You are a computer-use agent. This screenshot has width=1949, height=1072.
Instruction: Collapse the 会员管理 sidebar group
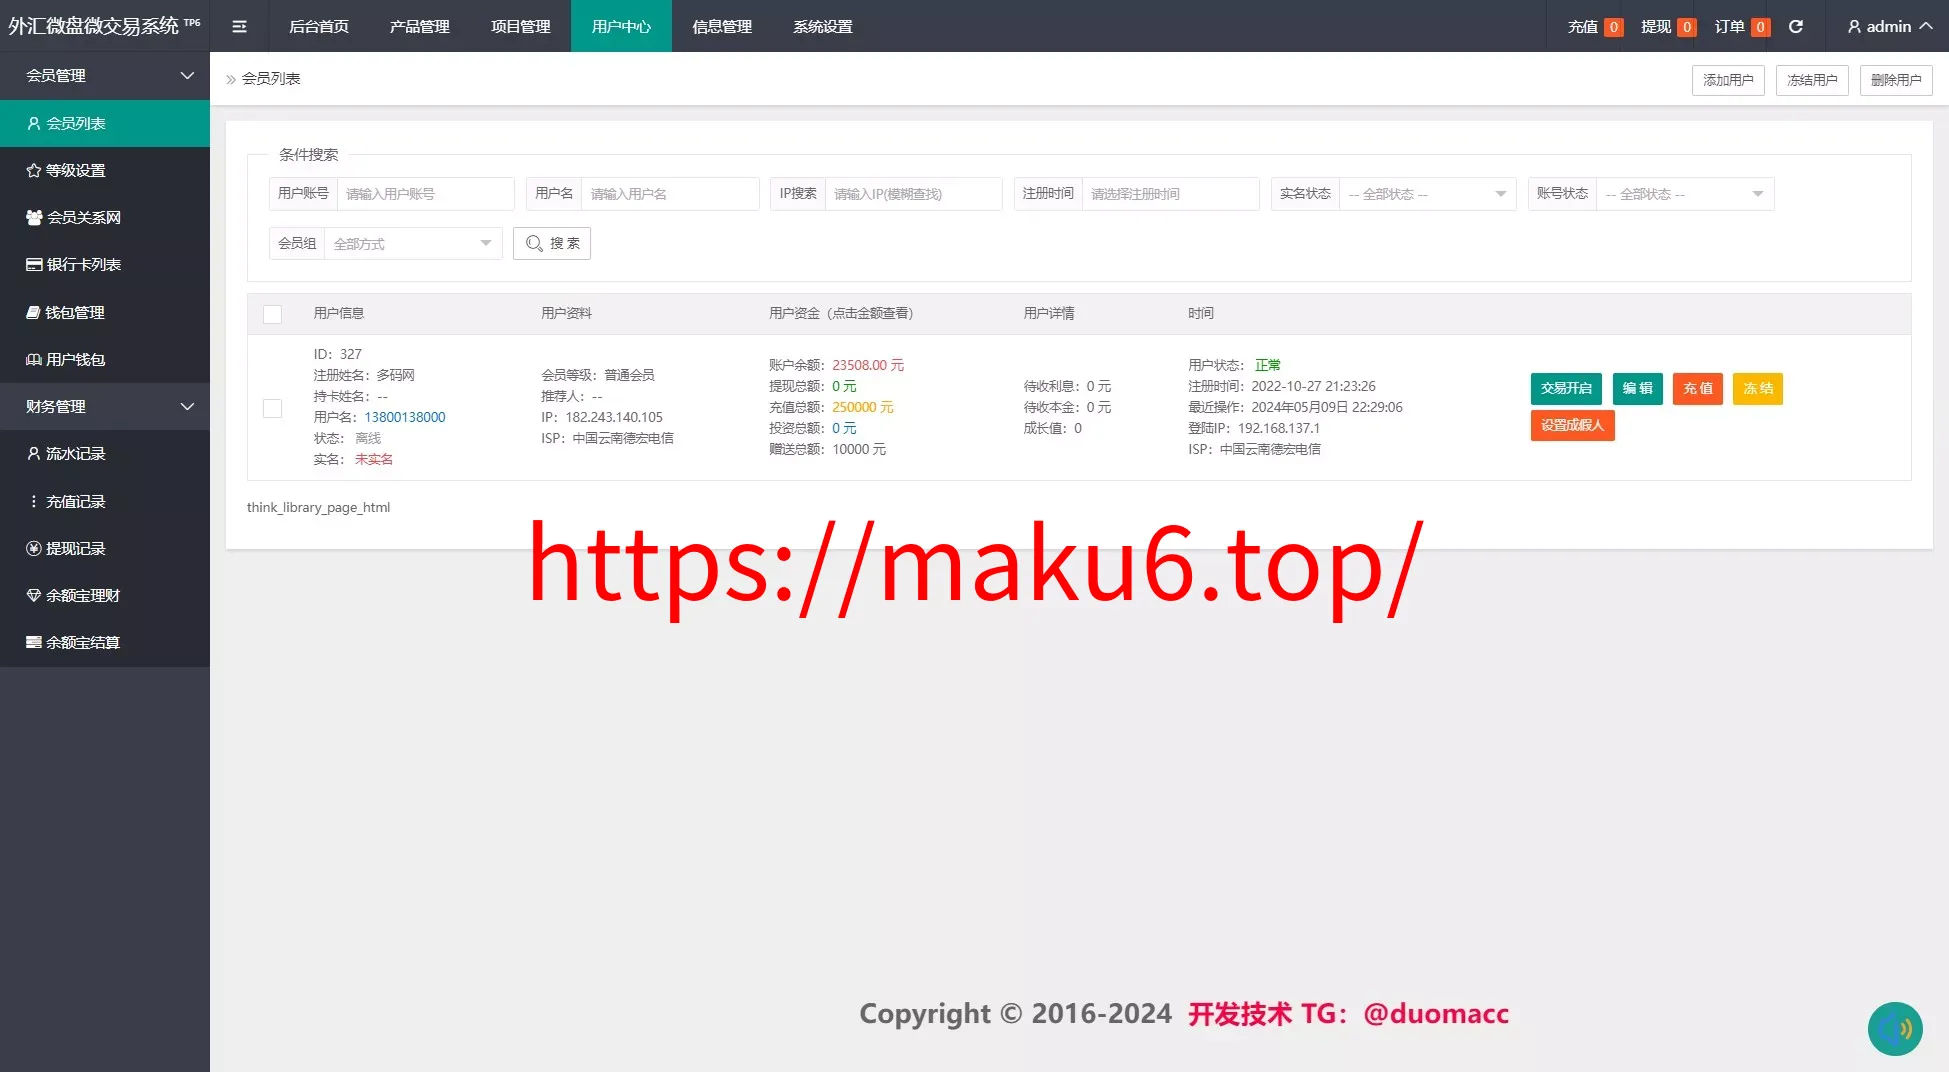(105, 76)
